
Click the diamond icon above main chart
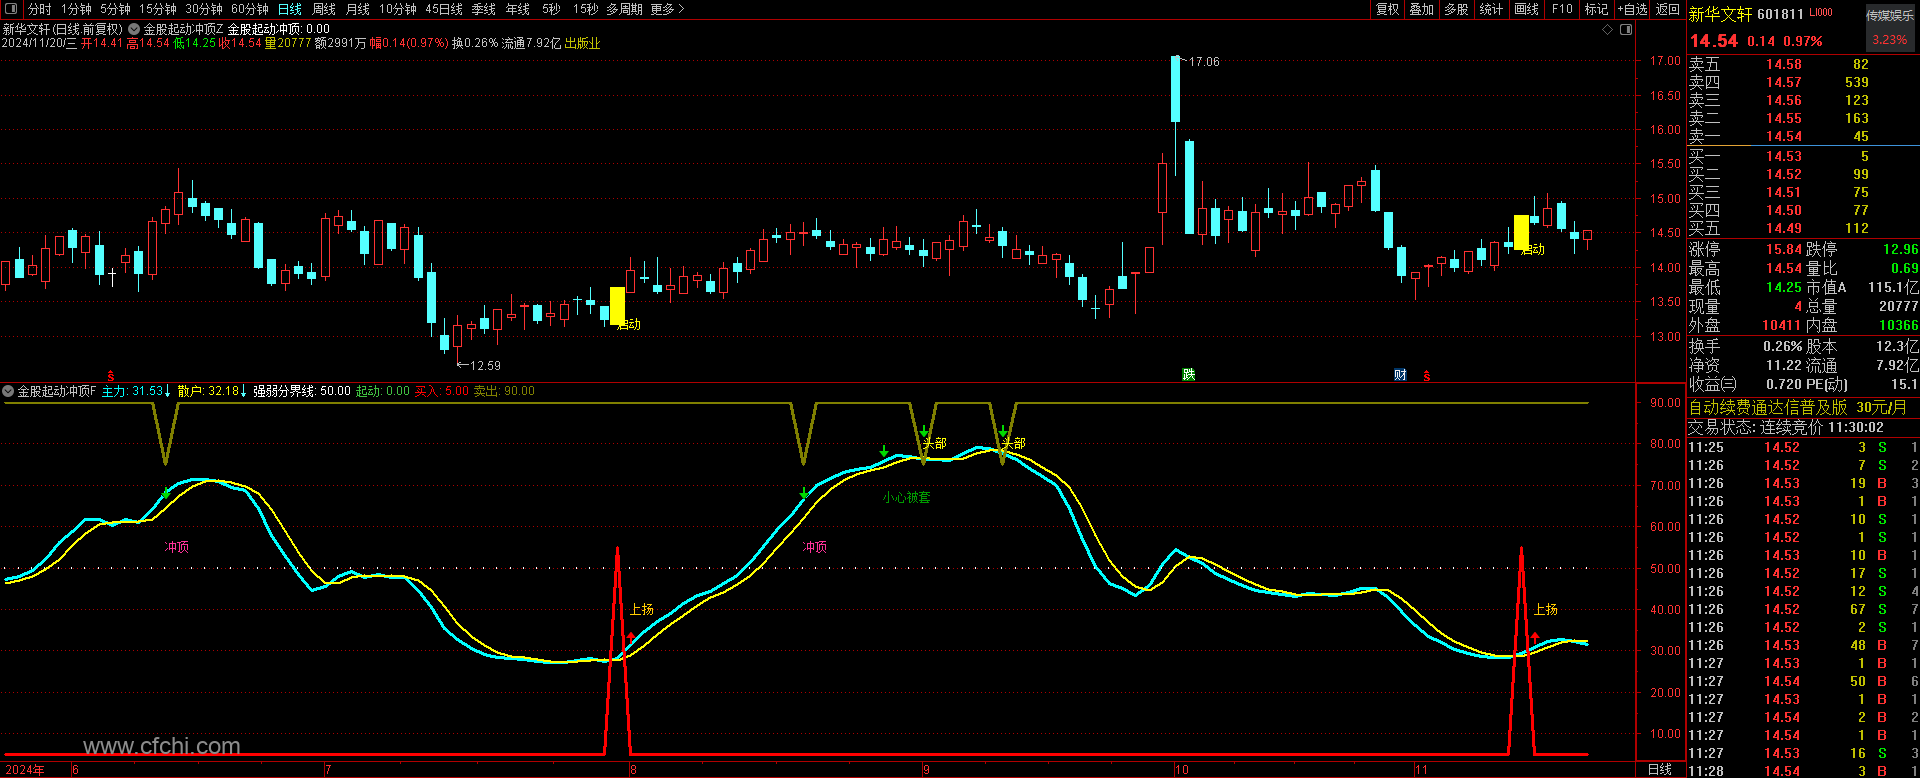tap(1608, 30)
